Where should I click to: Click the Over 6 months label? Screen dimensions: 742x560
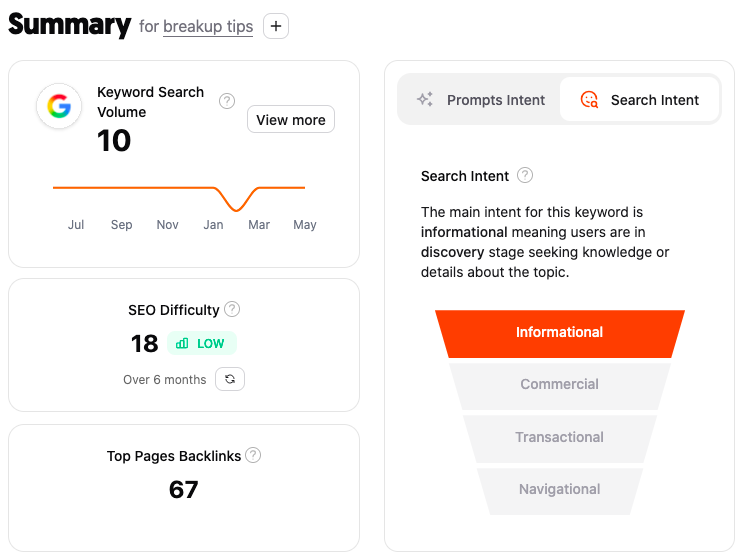coord(165,380)
